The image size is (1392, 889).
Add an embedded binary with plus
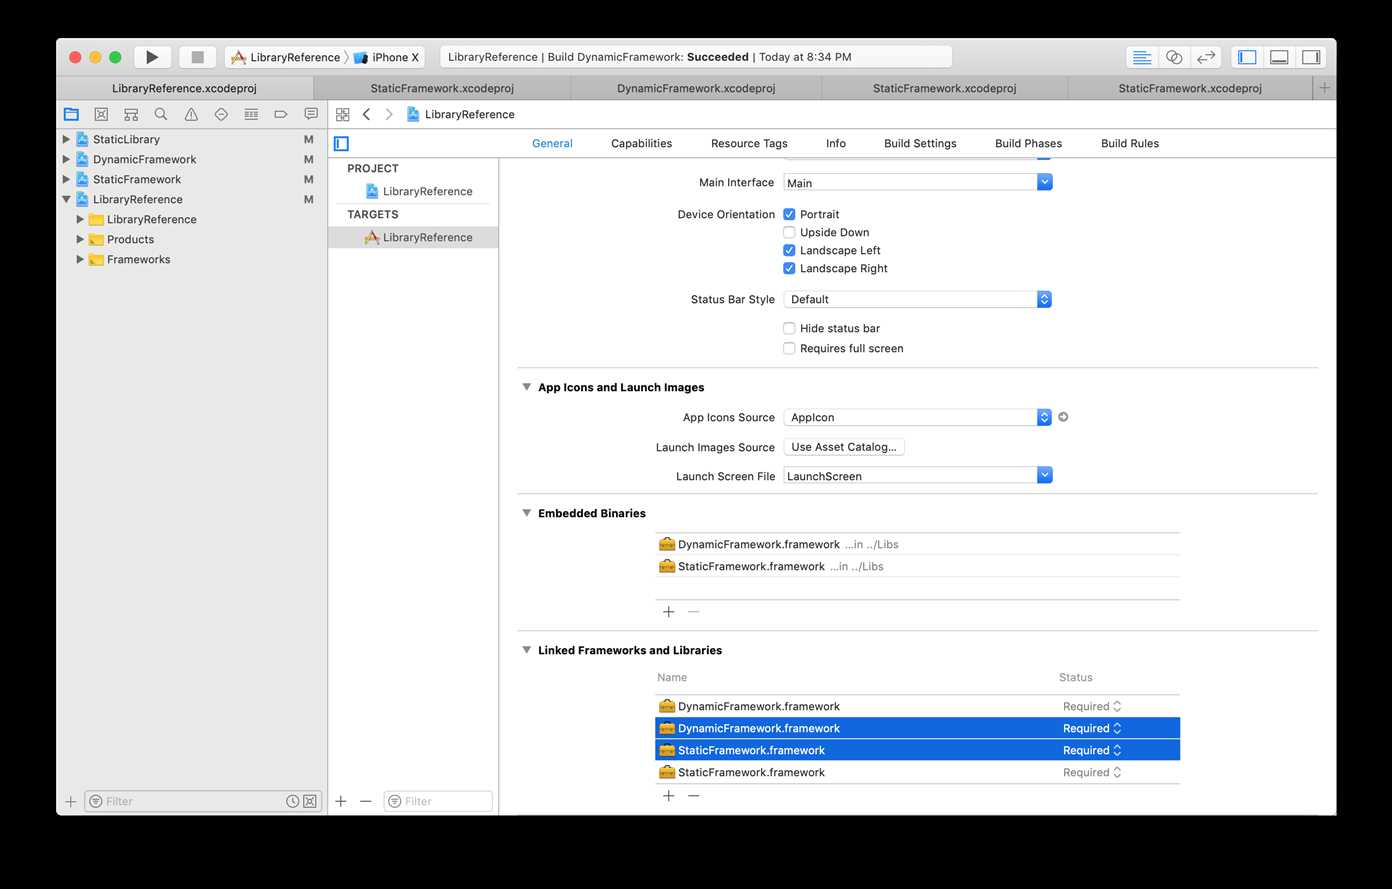tap(669, 611)
